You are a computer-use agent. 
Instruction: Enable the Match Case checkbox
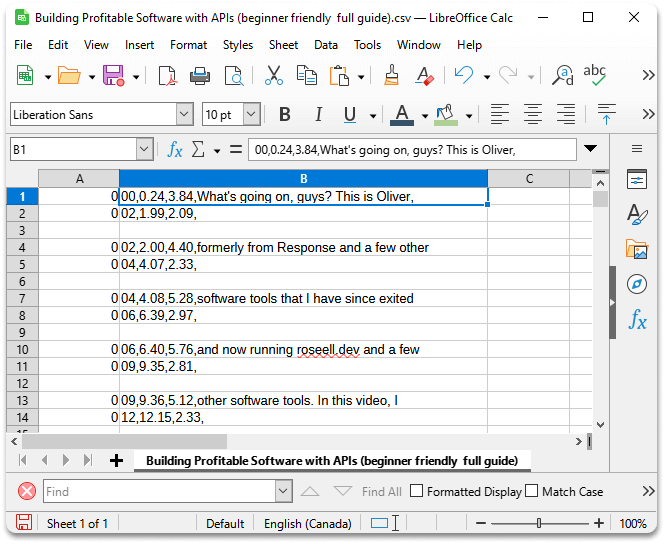pos(532,491)
